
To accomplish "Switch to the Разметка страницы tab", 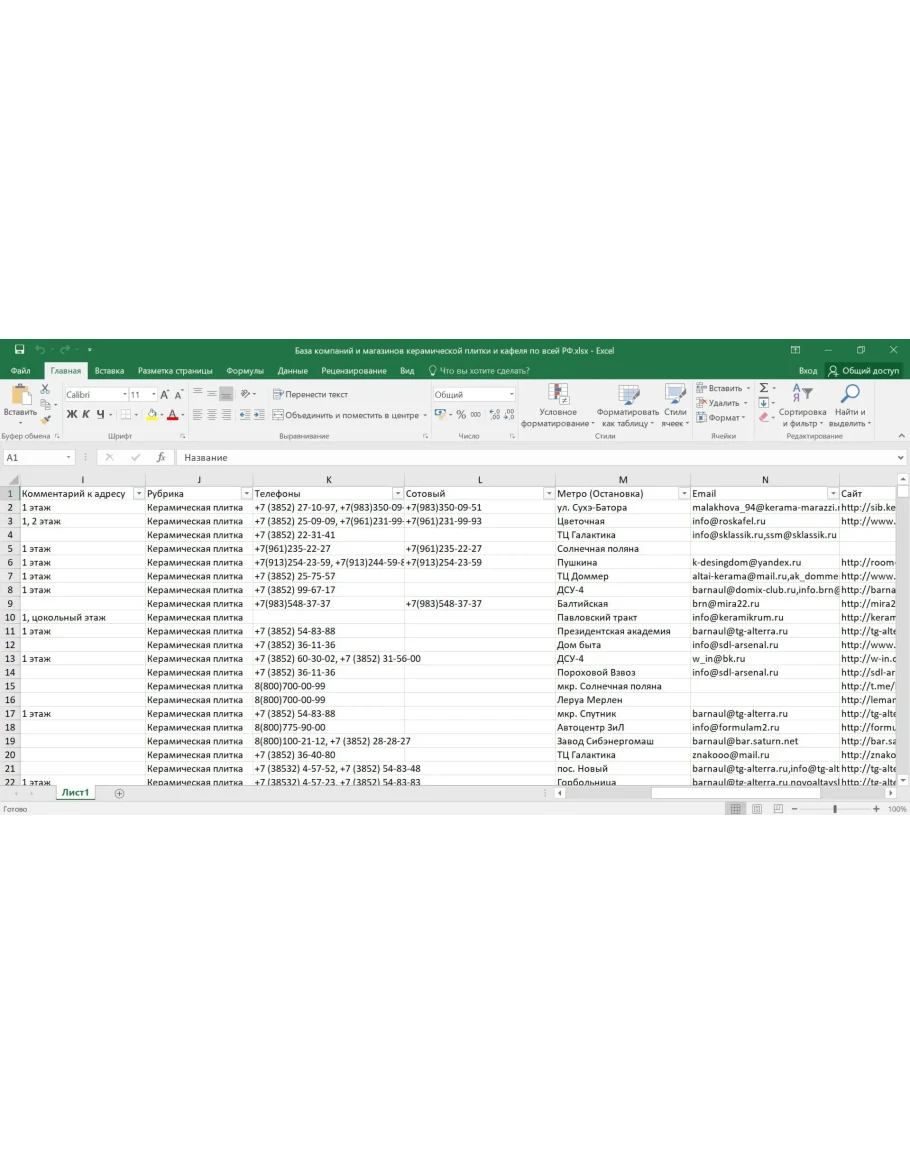I will pyautogui.click(x=175, y=371).
